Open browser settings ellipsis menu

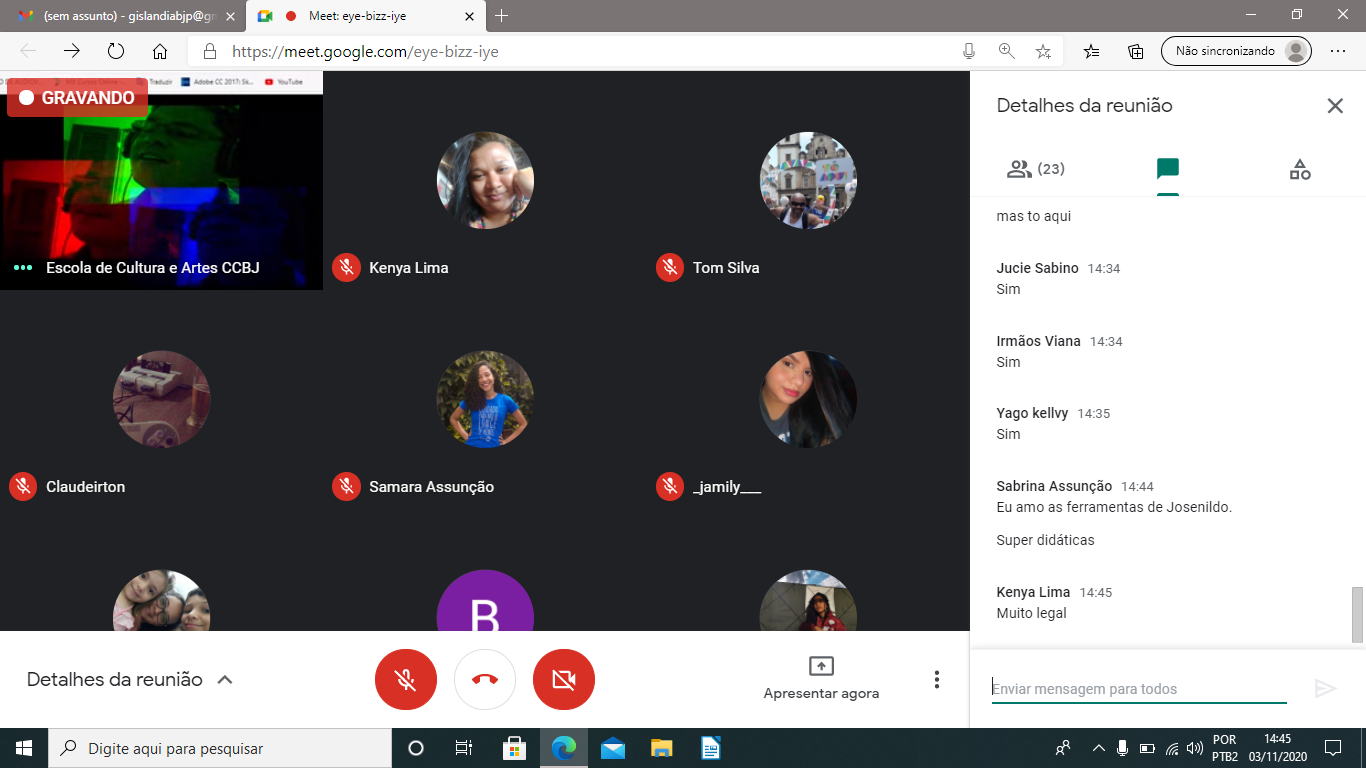tap(1338, 51)
